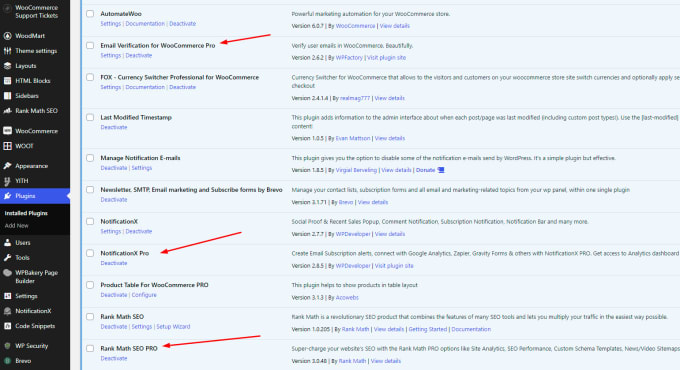Click the Theme settings sliders icon
680x370 pixels.
coord(7,51)
